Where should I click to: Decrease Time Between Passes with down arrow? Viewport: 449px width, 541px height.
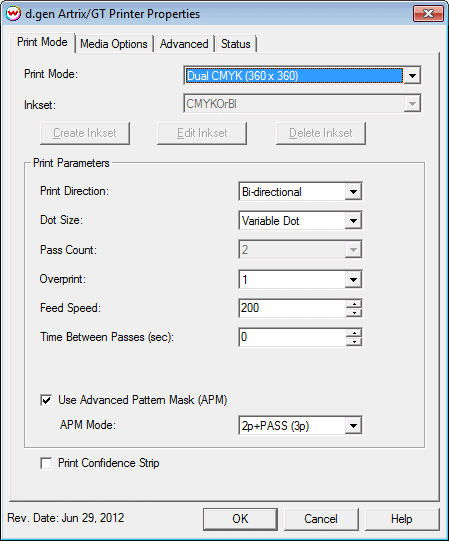point(354,342)
